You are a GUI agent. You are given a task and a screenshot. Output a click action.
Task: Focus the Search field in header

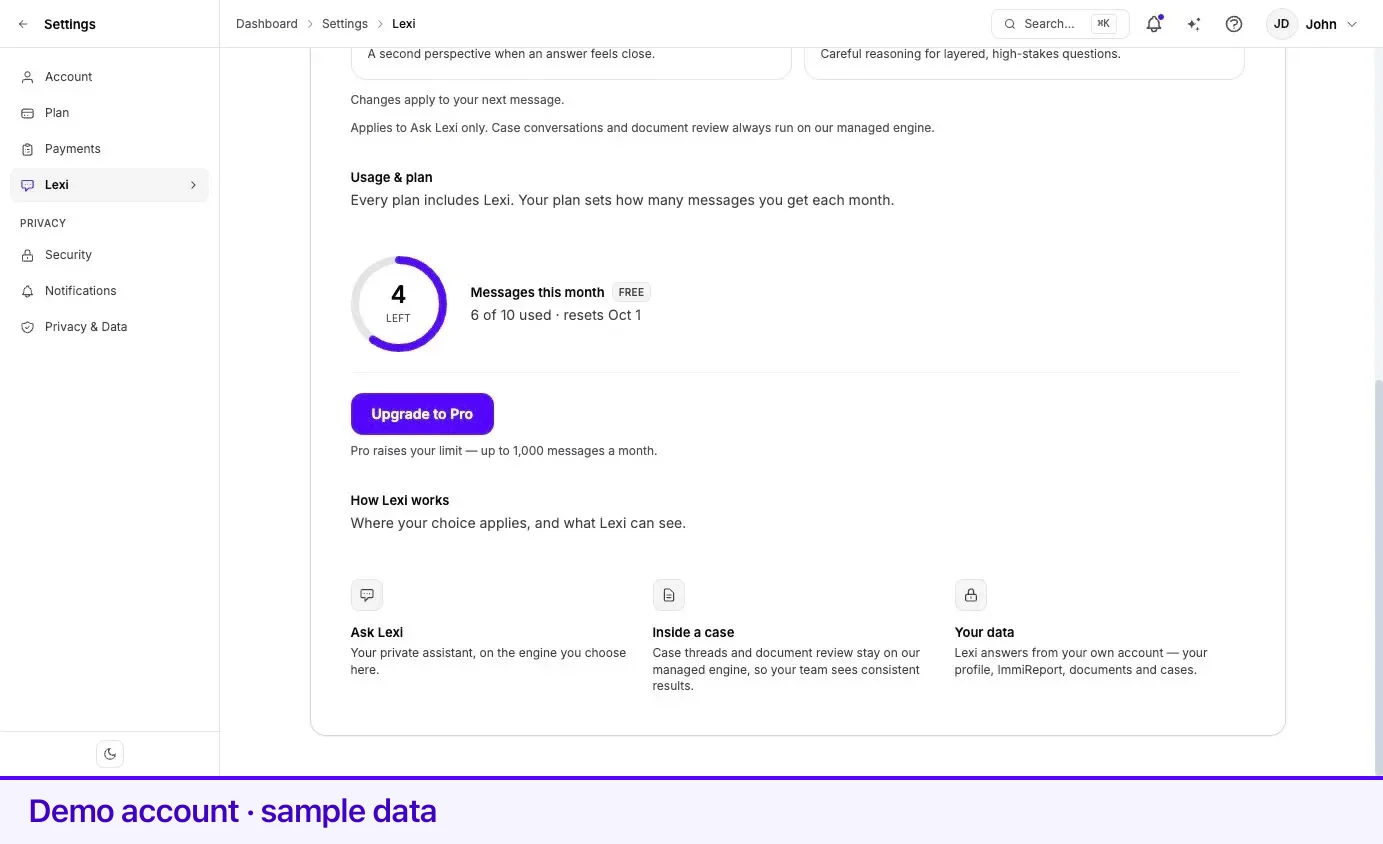tap(1060, 24)
